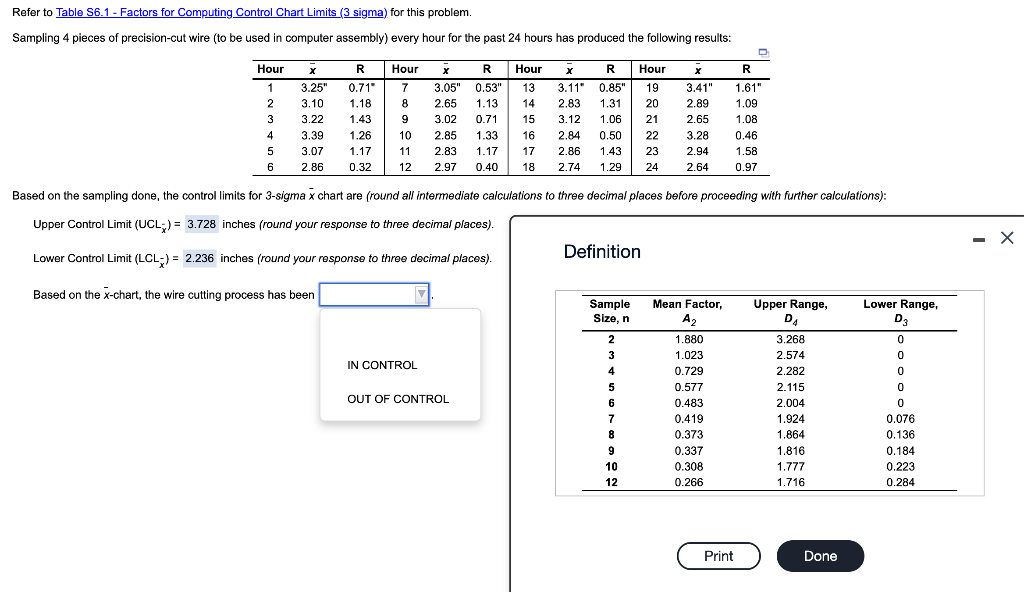This screenshot has width=1024, height=592.
Task: Click the Mean Factor, A2 column header
Action: 688,311
